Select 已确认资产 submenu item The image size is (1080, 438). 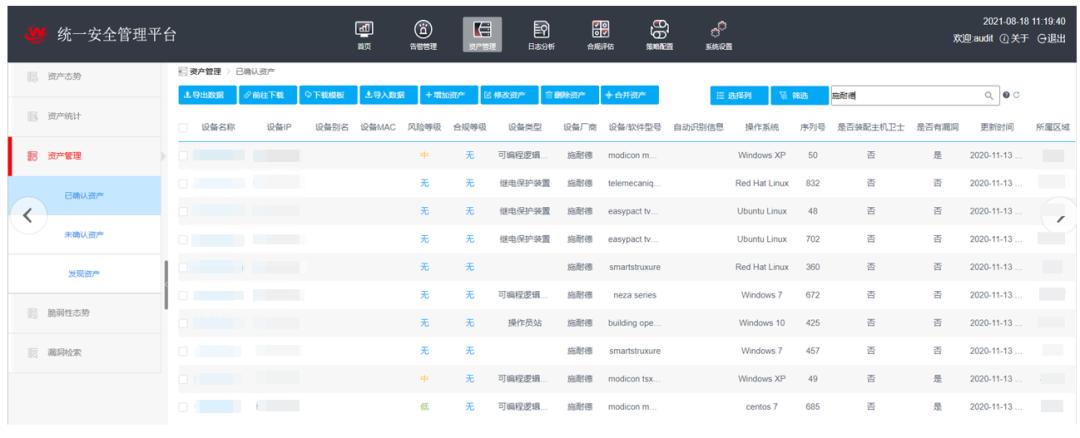[84, 196]
